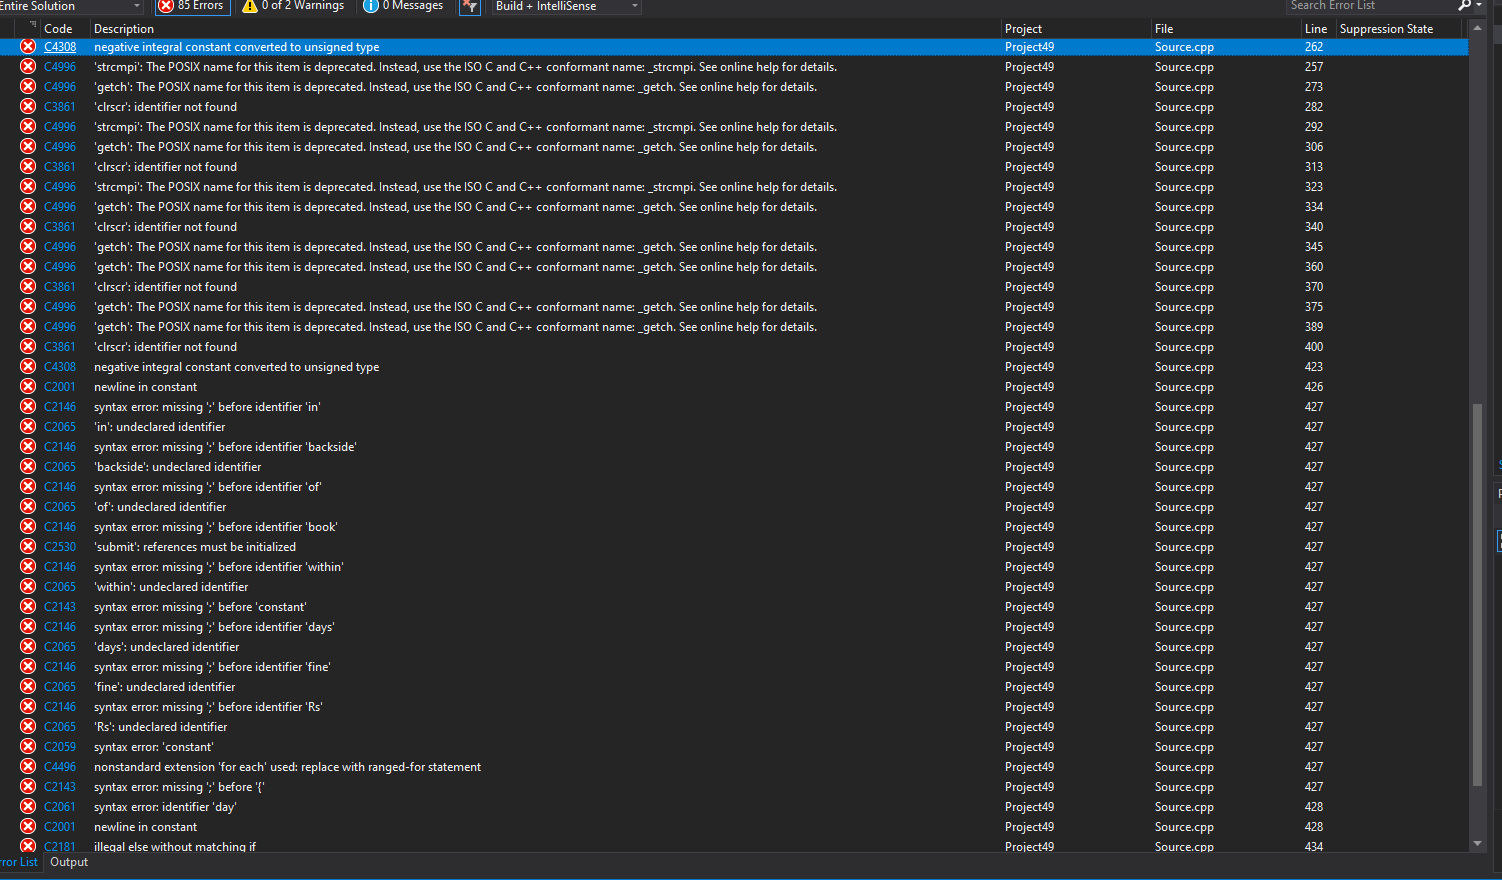Click error icon beside "syntax error: 'constant'"
The image size is (1502, 880).
pyautogui.click(x=28, y=747)
